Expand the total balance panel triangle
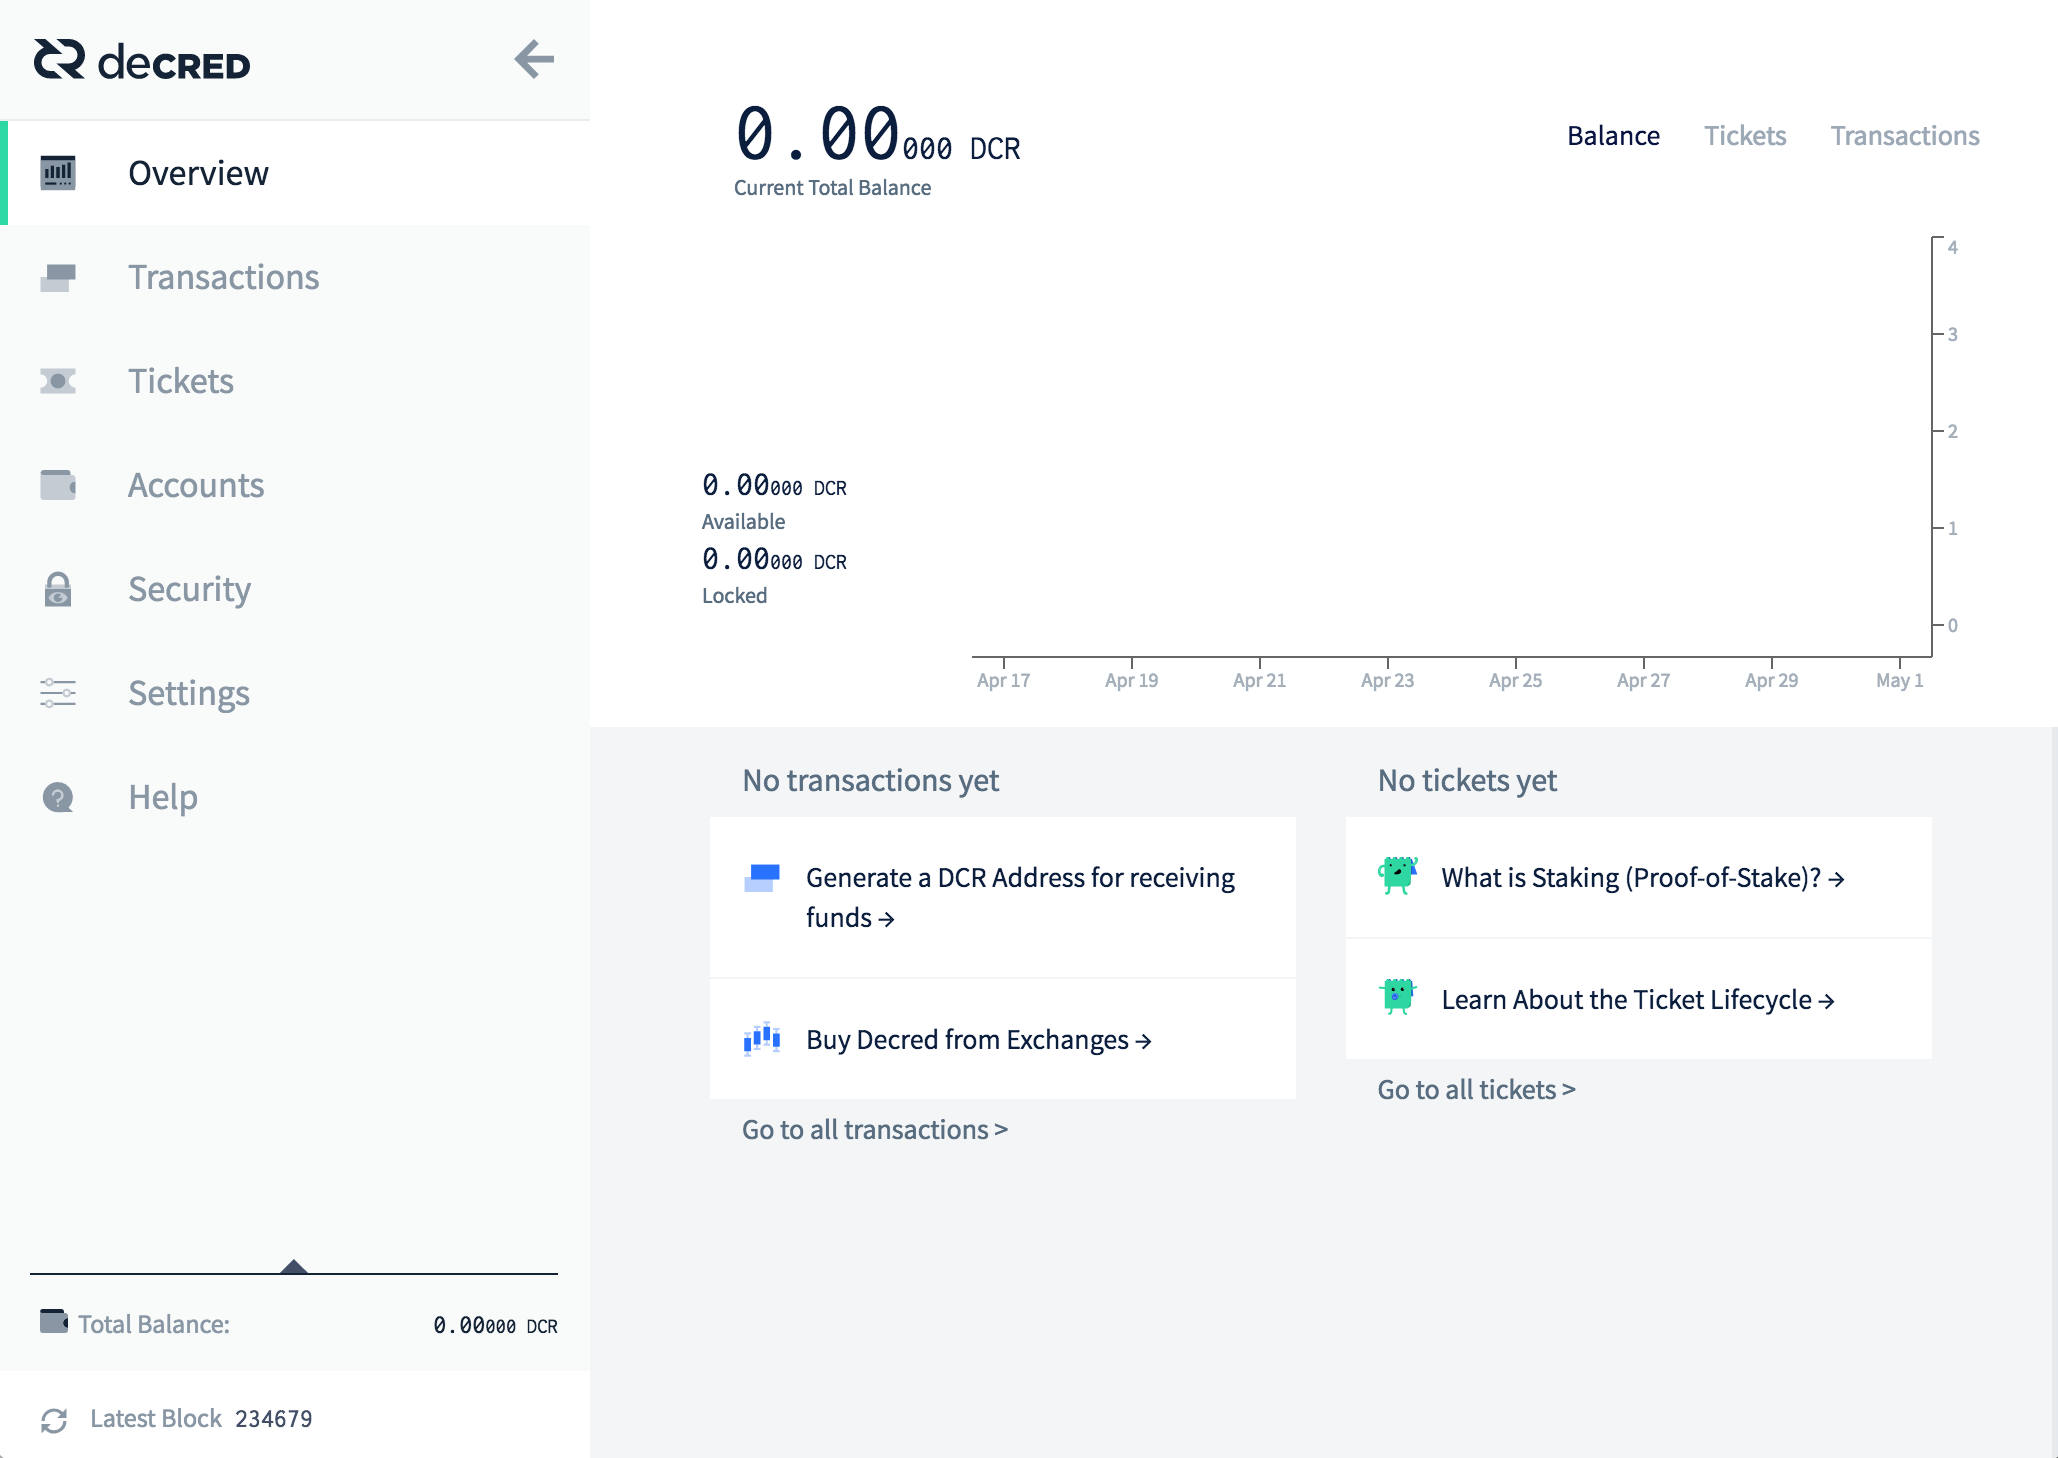The image size is (2058, 1458). [294, 1266]
